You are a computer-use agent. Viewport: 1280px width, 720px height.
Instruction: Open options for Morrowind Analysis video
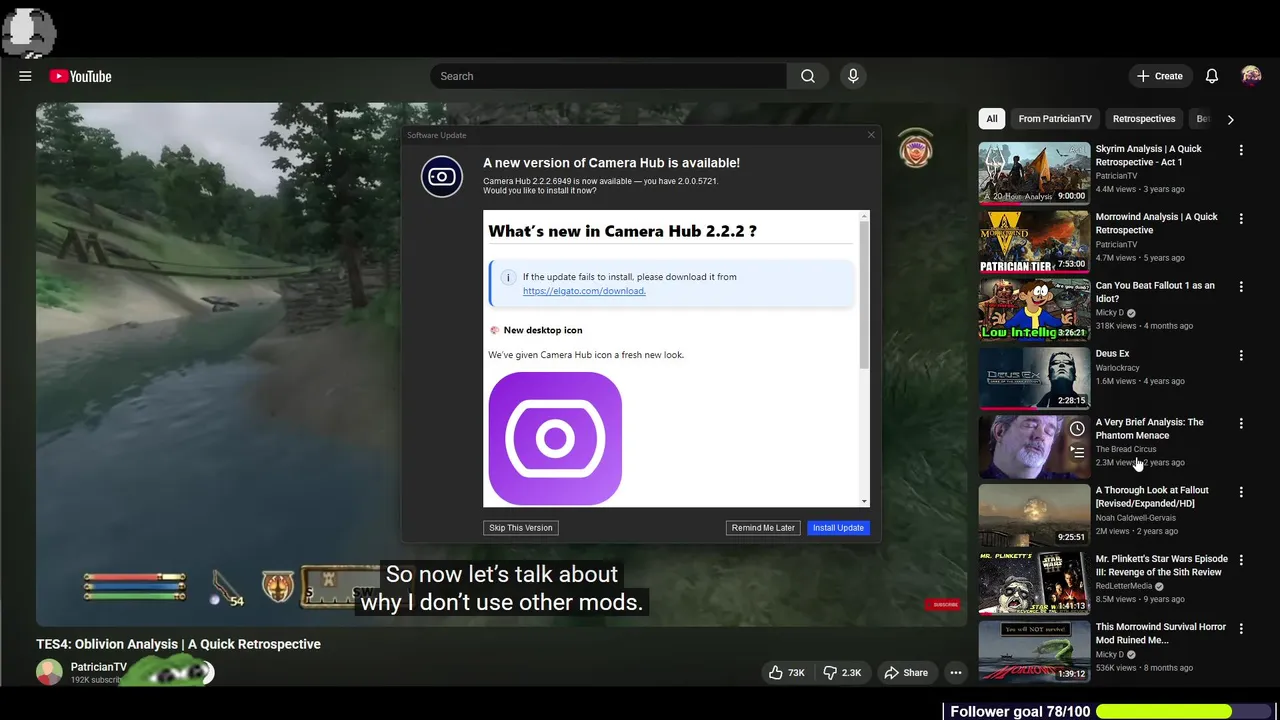pyautogui.click(x=1241, y=218)
